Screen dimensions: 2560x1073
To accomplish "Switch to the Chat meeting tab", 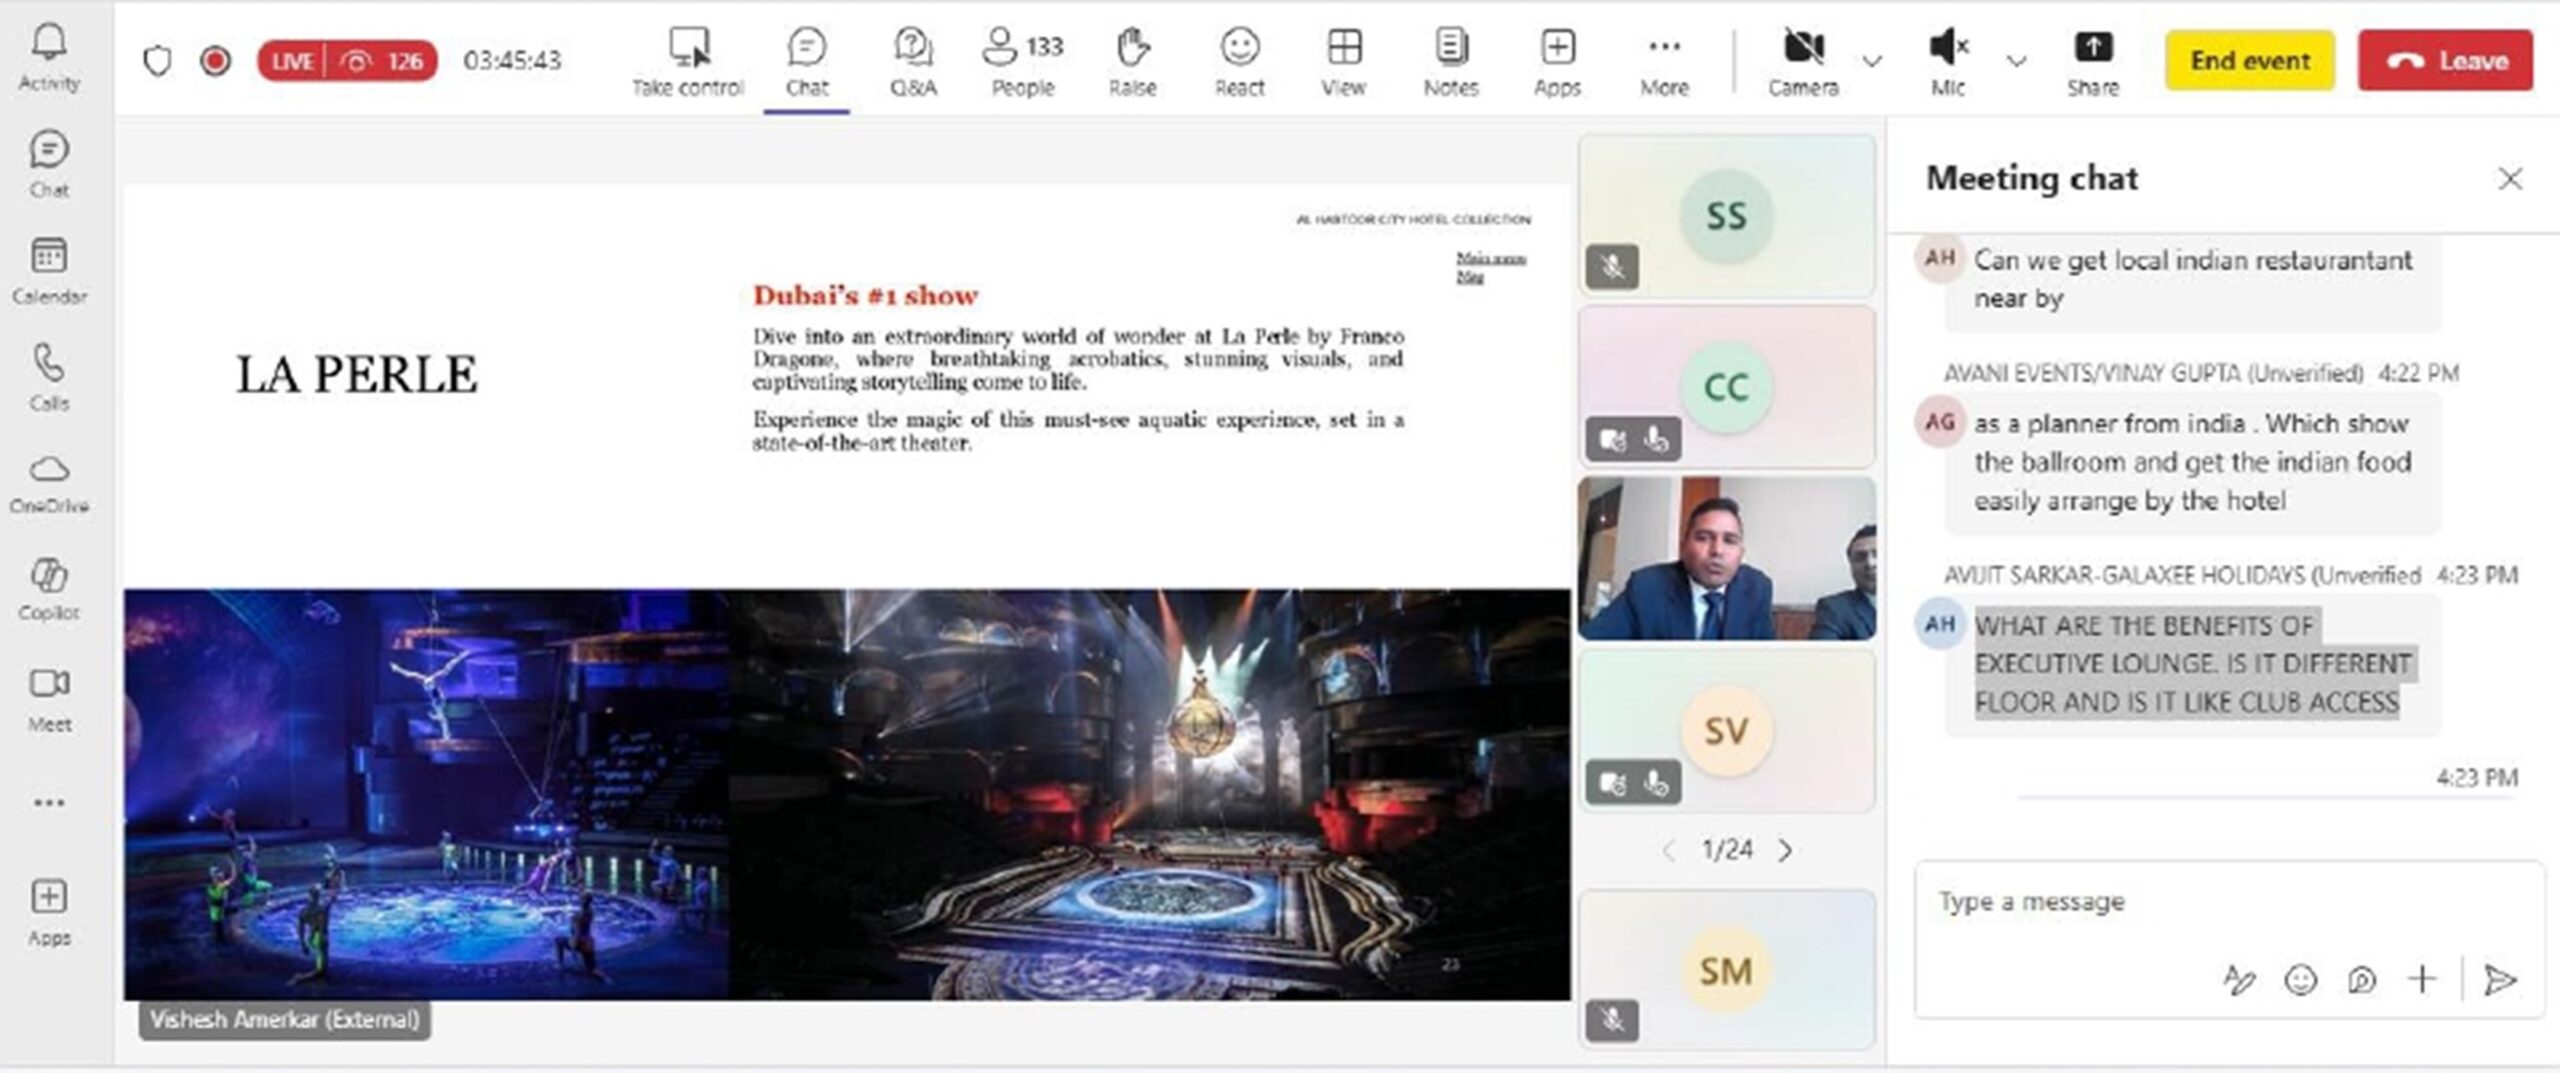I will point(807,62).
